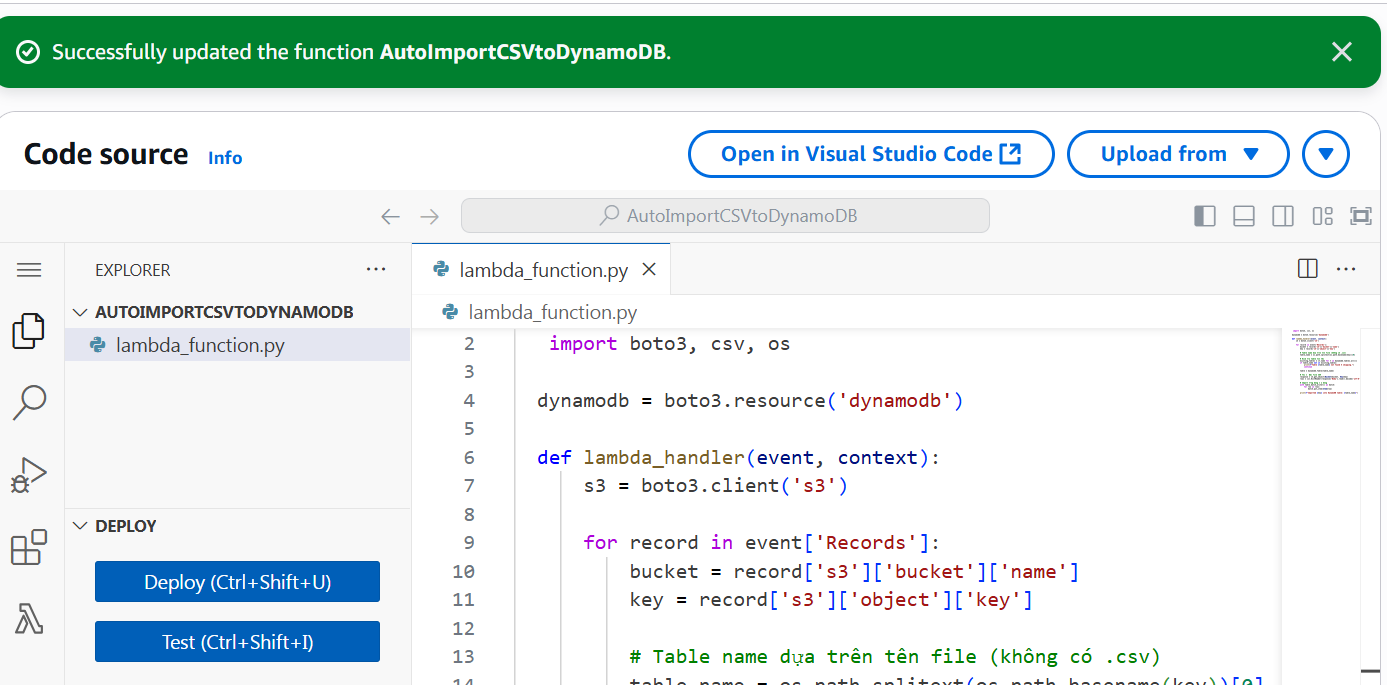Image resolution: width=1387 pixels, height=685 pixels.
Task: Toggle the primary sidebar visibility
Action: 1204,215
